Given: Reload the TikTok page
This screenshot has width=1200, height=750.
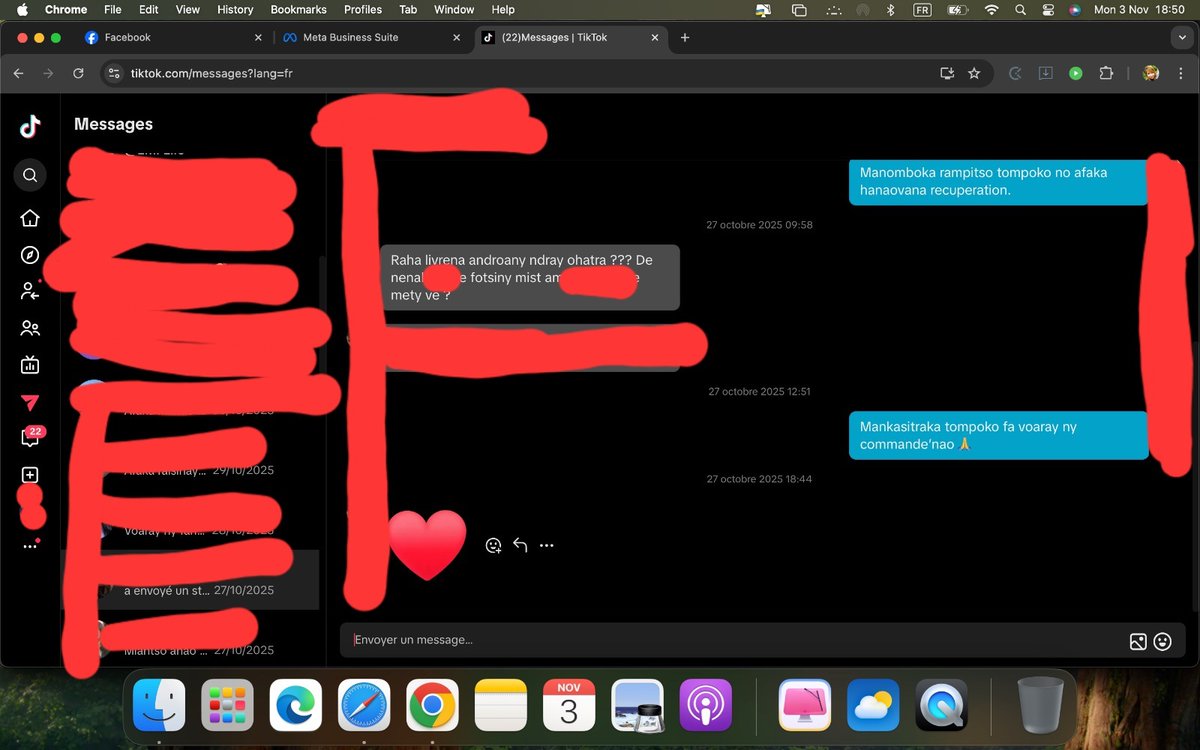Looking at the screenshot, I should coord(78,73).
